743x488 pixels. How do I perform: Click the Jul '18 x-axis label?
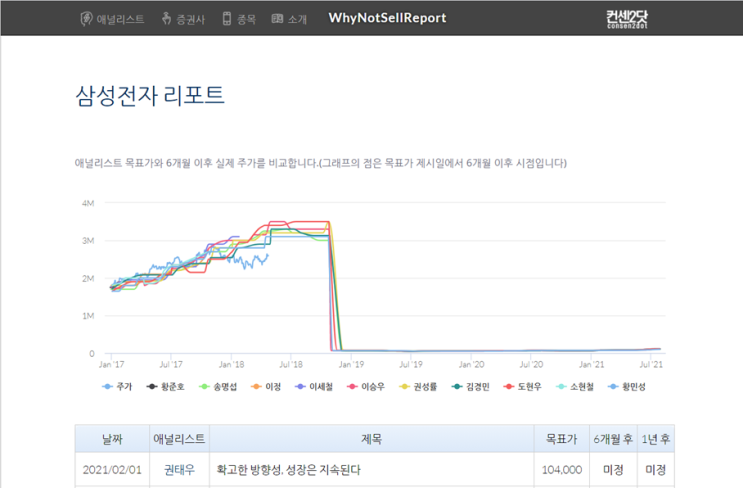coord(291,364)
